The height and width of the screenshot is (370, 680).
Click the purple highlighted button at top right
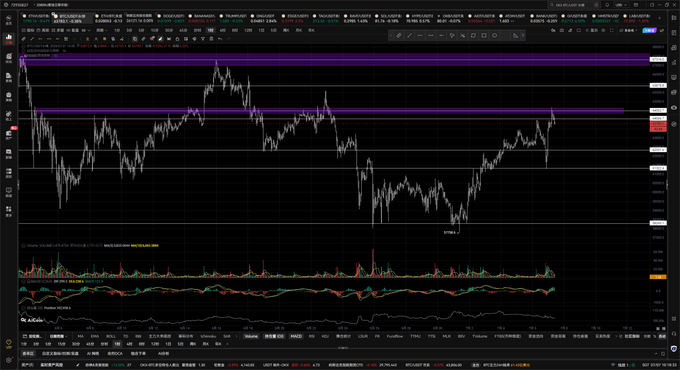pyautogui.click(x=650, y=31)
